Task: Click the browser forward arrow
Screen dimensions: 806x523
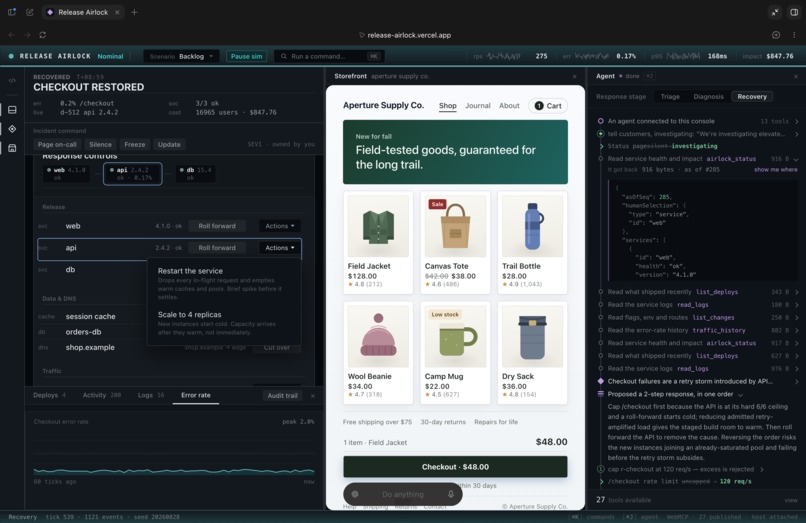Action: (x=27, y=35)
